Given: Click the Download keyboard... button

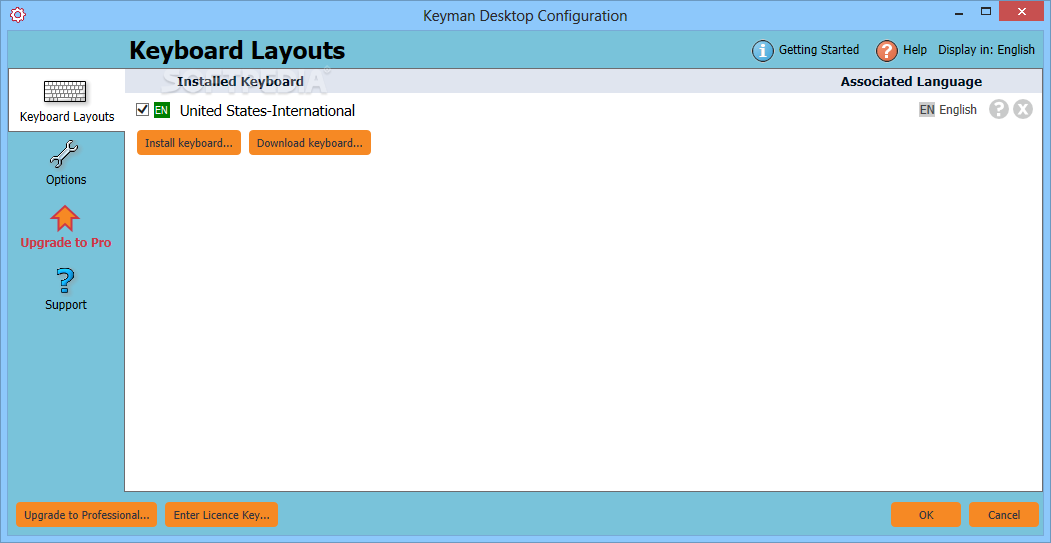Looking at the screenshot, I should (x=310, y=143).
